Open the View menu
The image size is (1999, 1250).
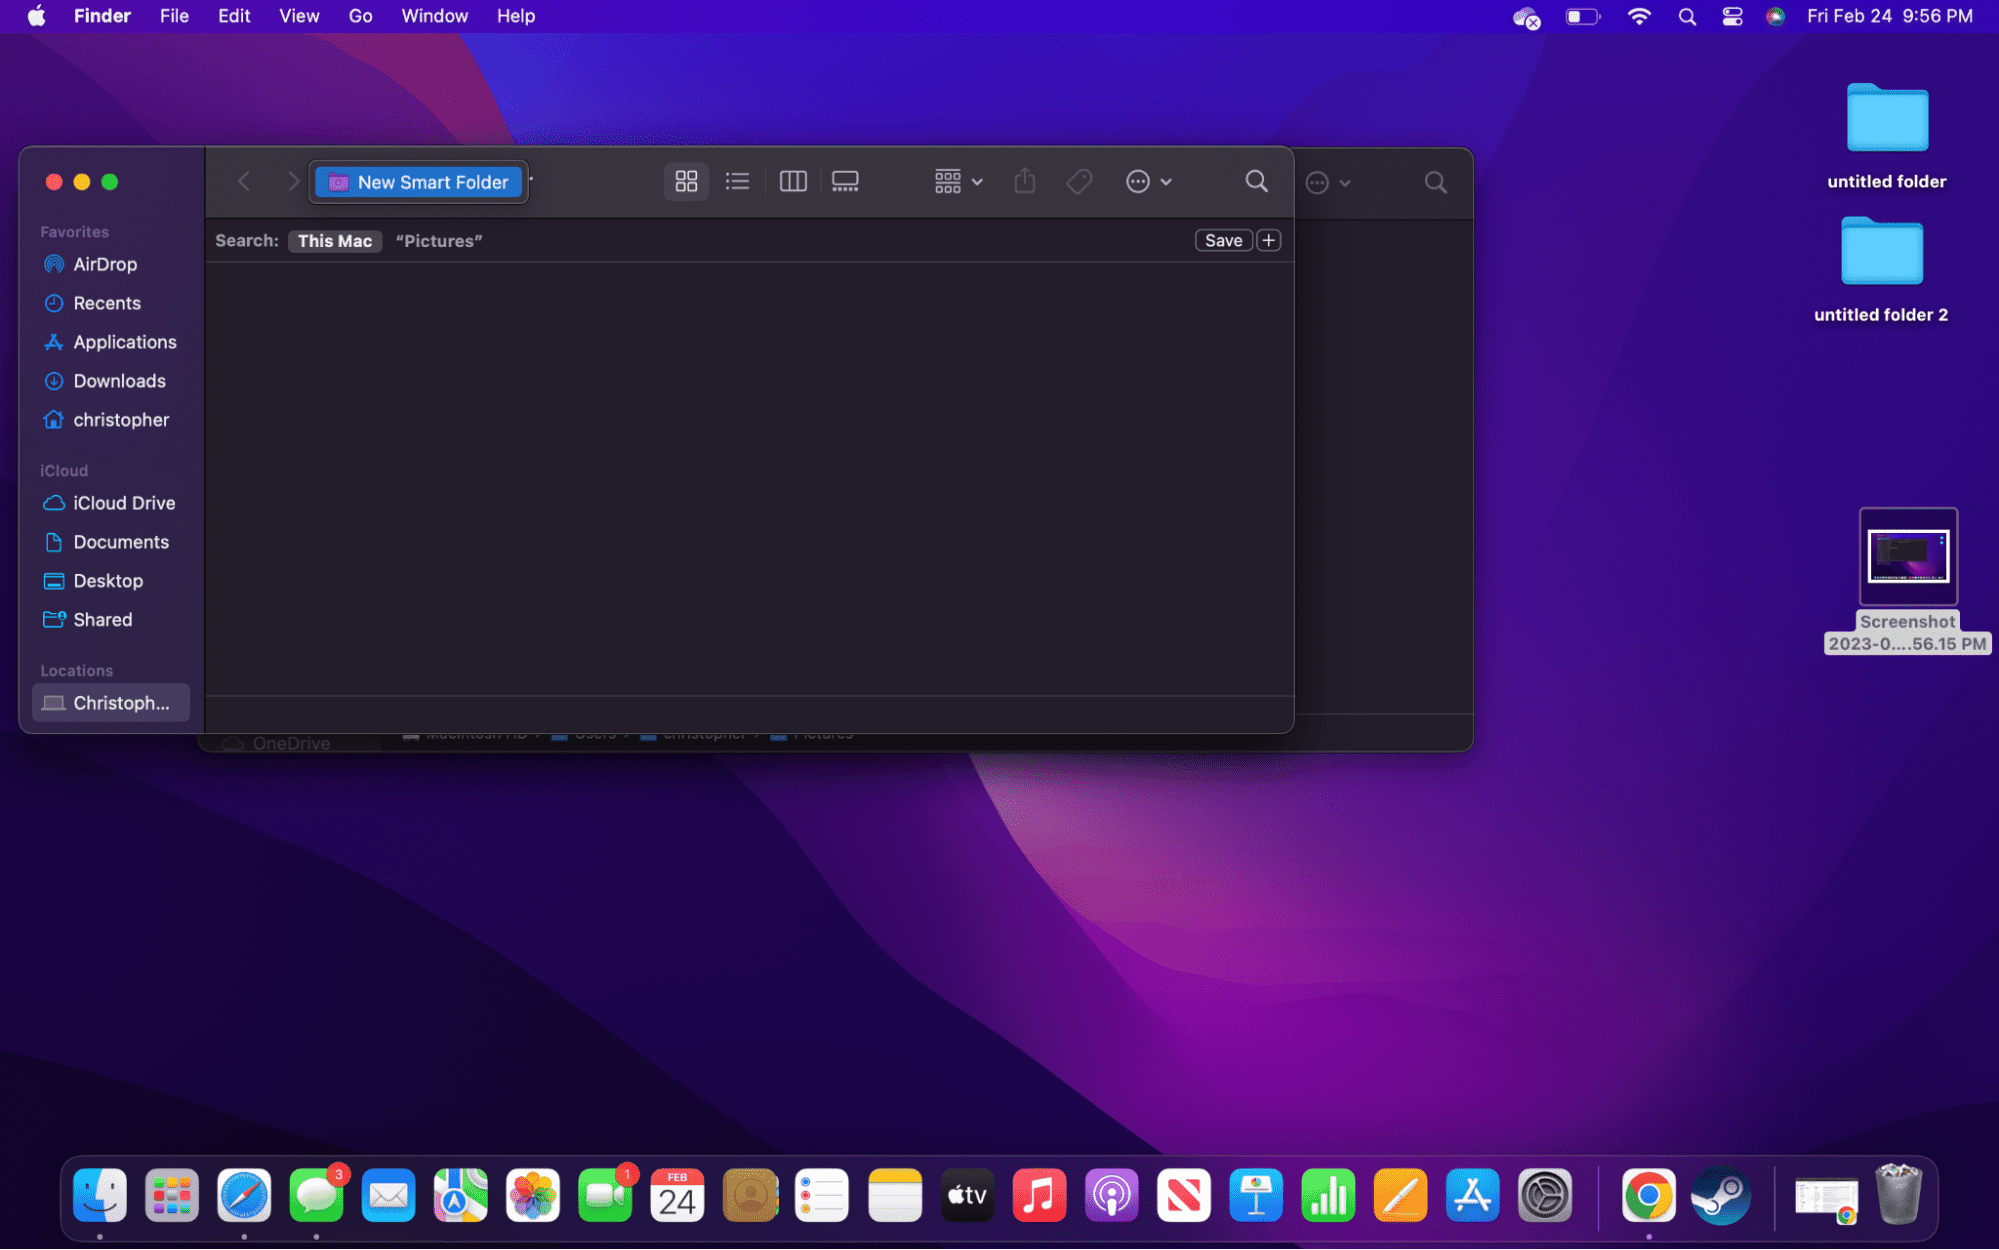coord(299,16)
